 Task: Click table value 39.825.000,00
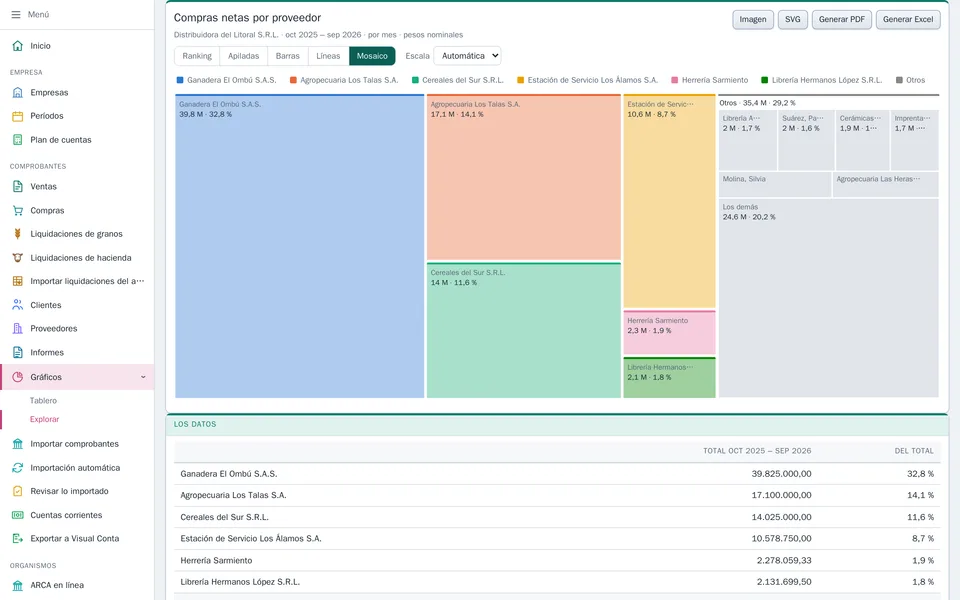click(x=781, y=474)
